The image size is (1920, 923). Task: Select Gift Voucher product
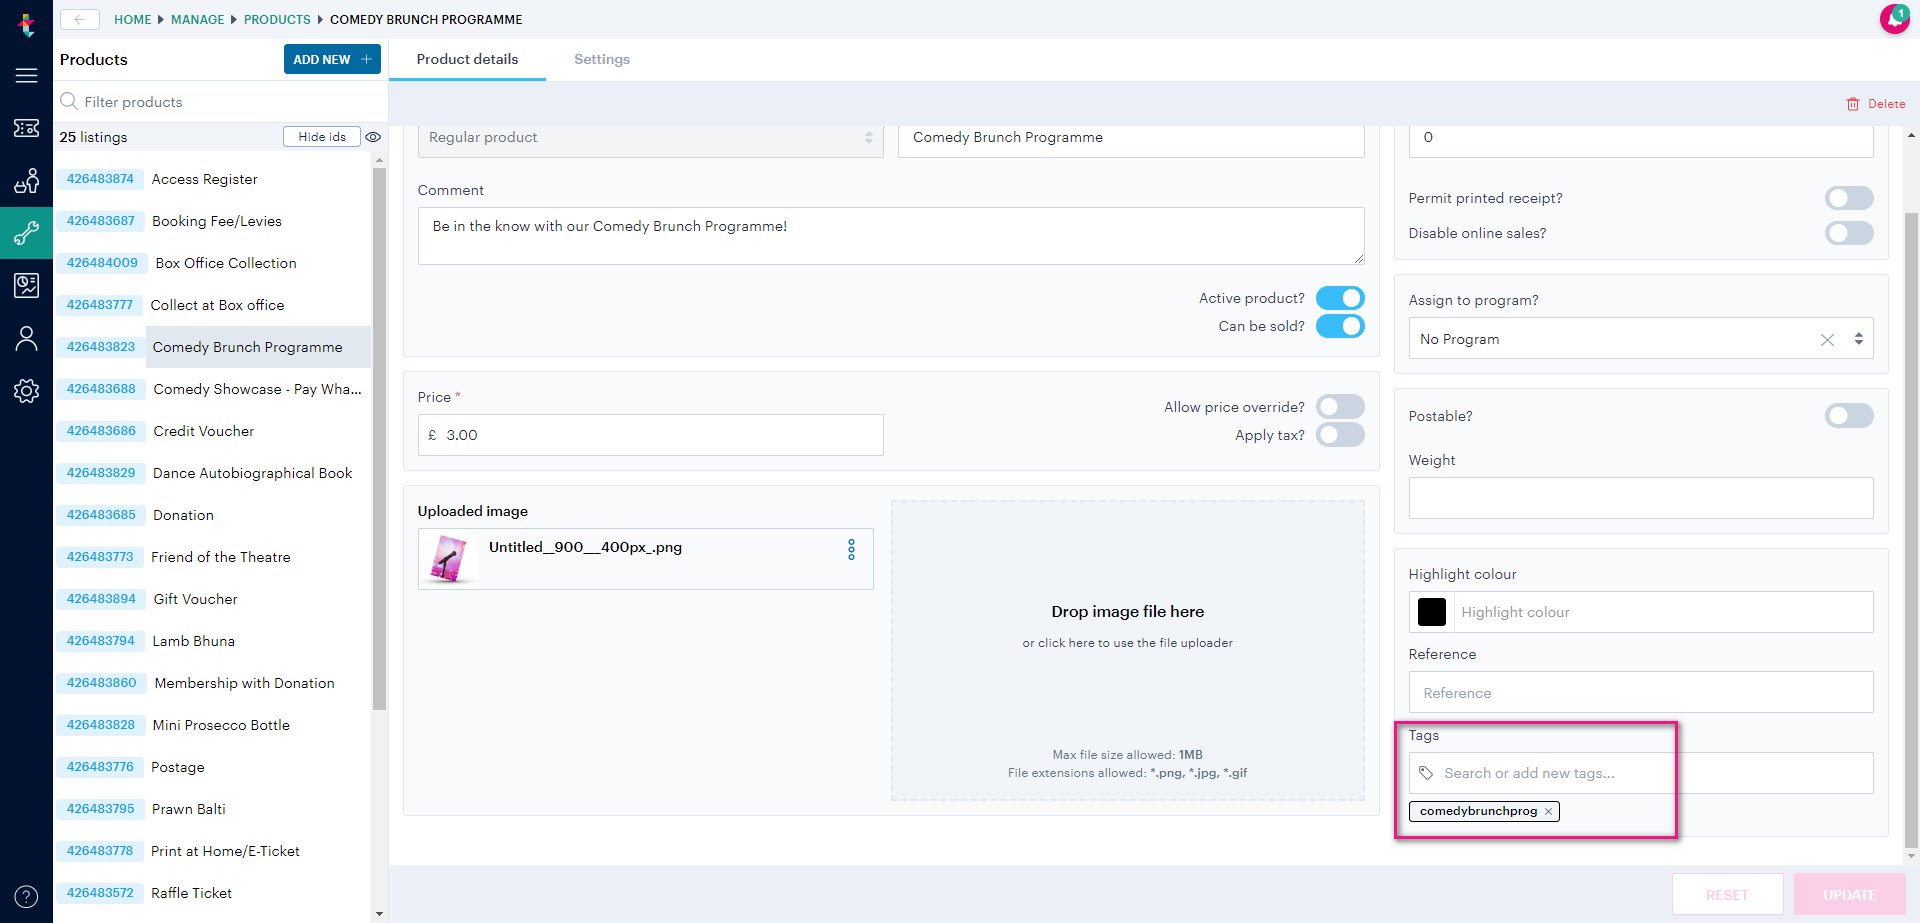(196, 599)
